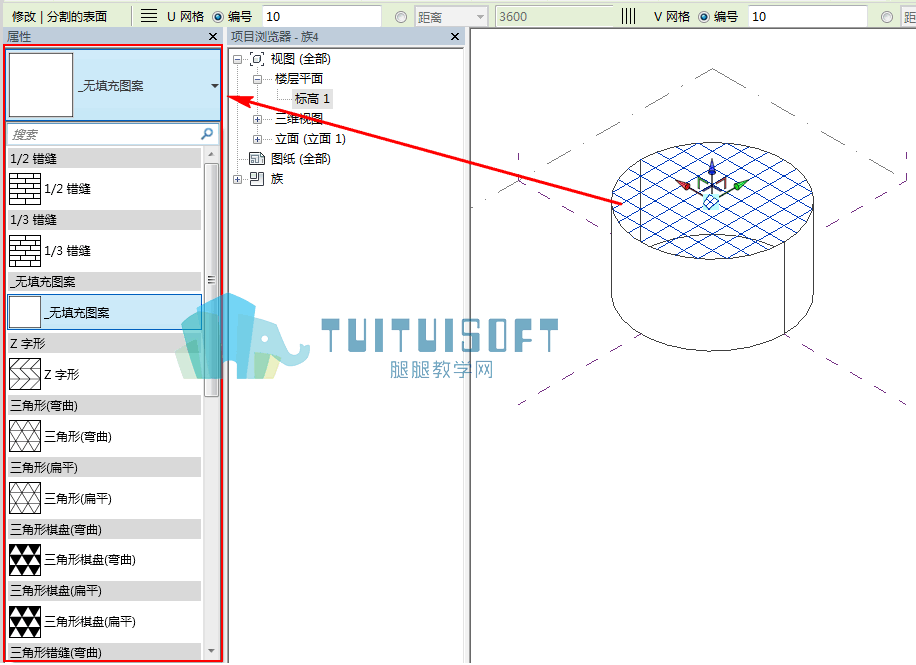The width and height of the screenshot is (916, 665).
Task: Apply the 三角形棋盘(扁平) pattern
Action: 105,621
